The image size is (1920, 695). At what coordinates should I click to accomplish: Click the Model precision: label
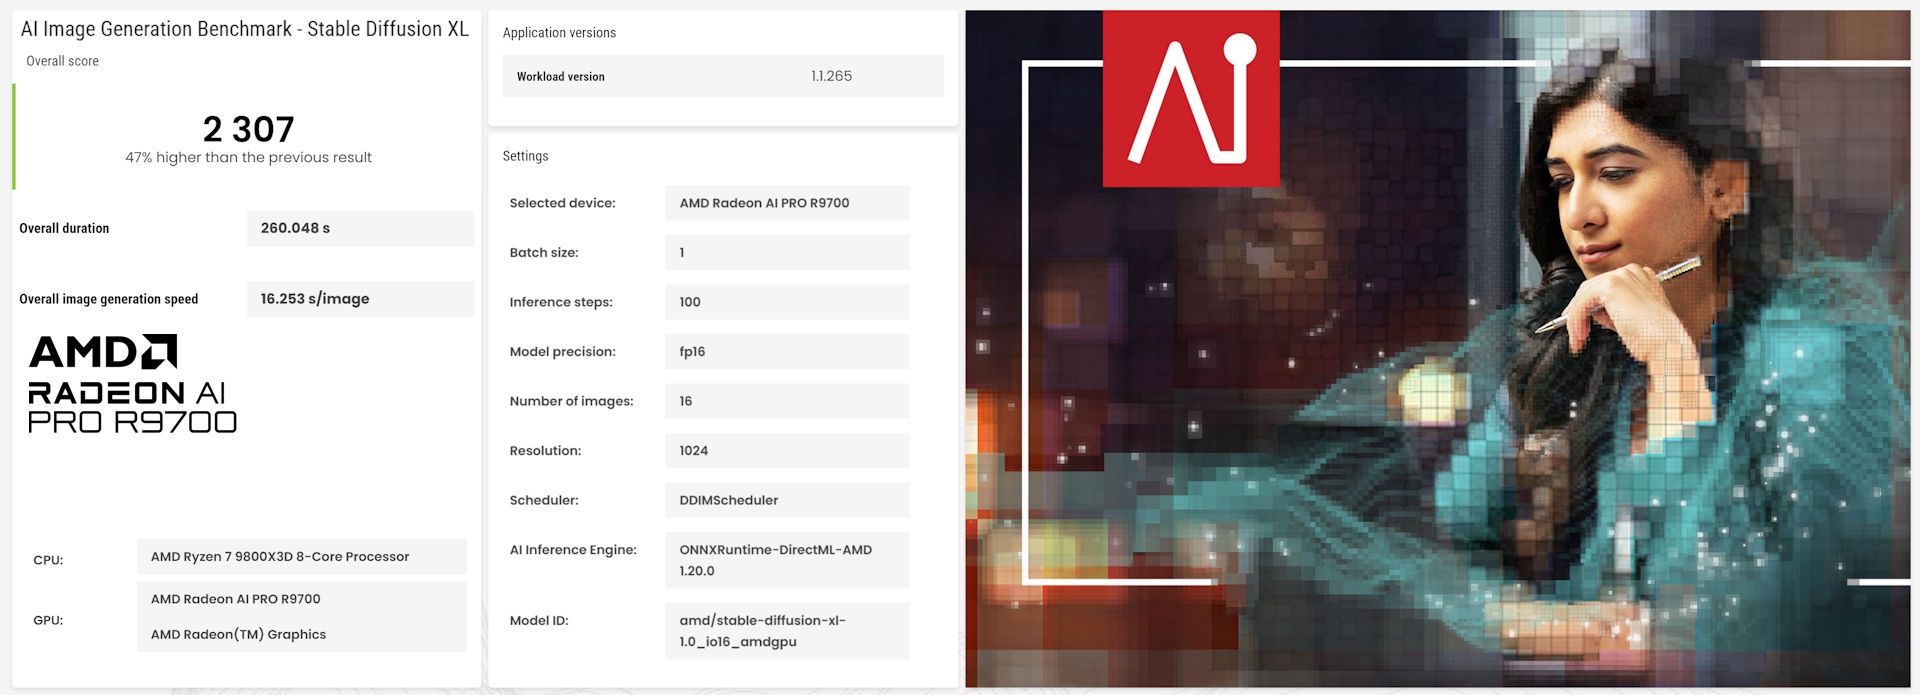pyautogui.click(x=562, y=352)
